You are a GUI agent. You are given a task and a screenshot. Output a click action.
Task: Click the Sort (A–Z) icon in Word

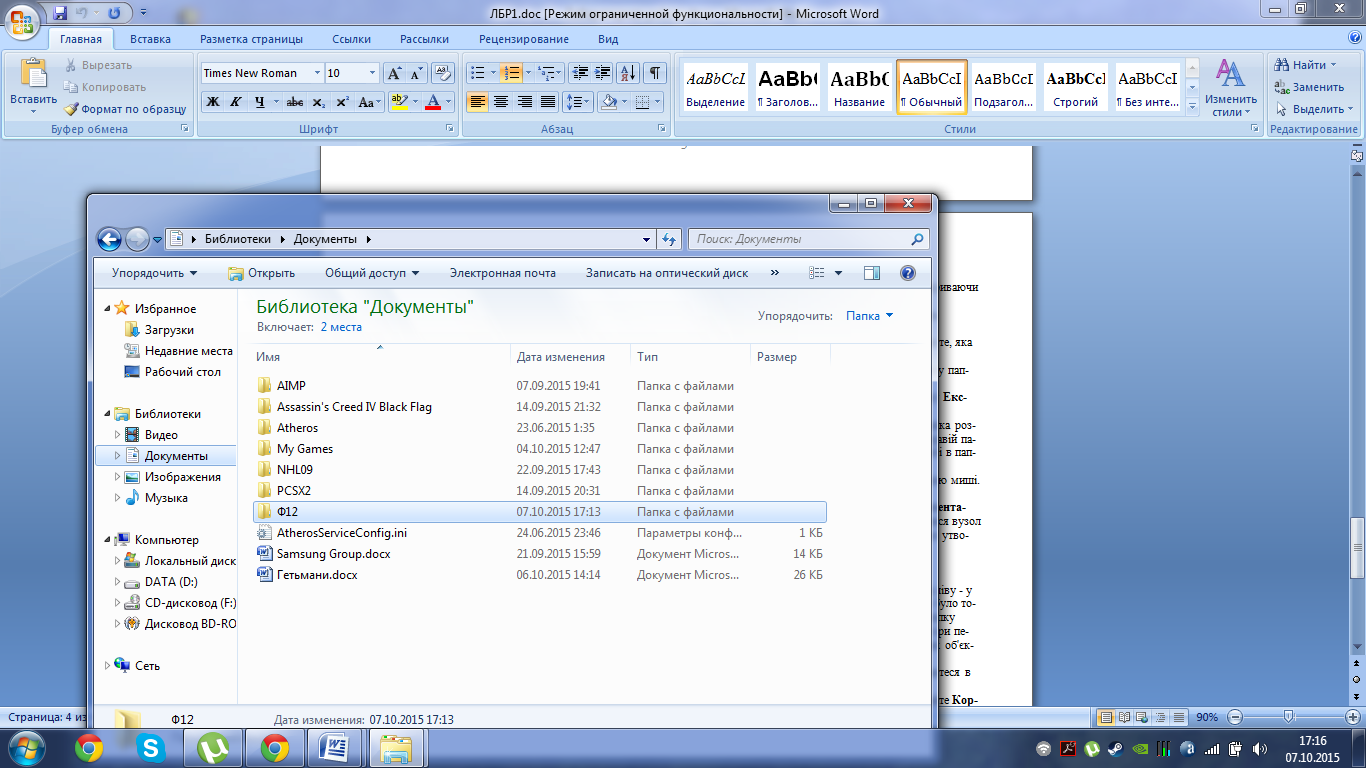click(628, 73)
